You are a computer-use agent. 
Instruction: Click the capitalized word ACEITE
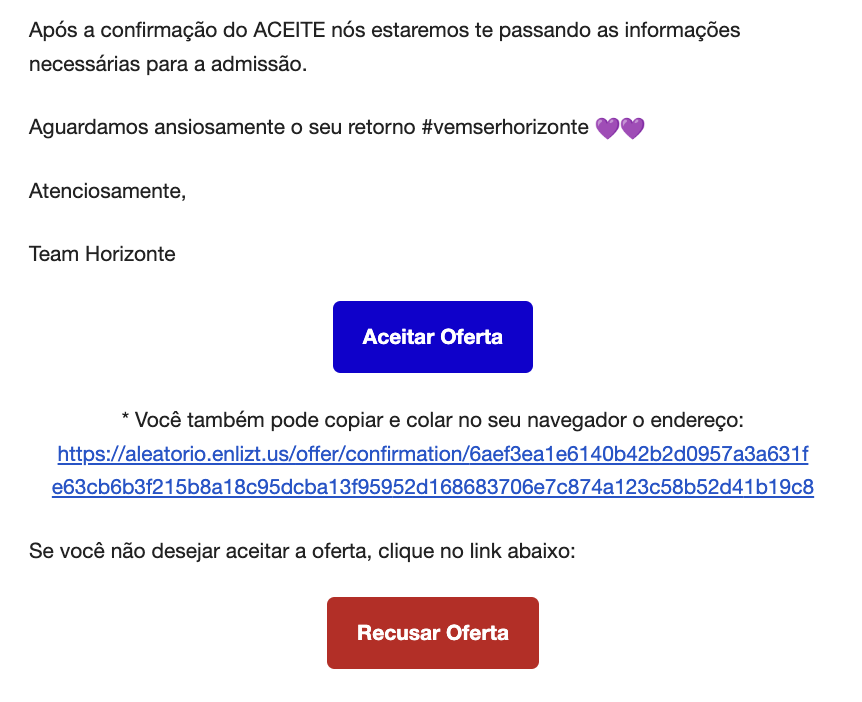289,30
